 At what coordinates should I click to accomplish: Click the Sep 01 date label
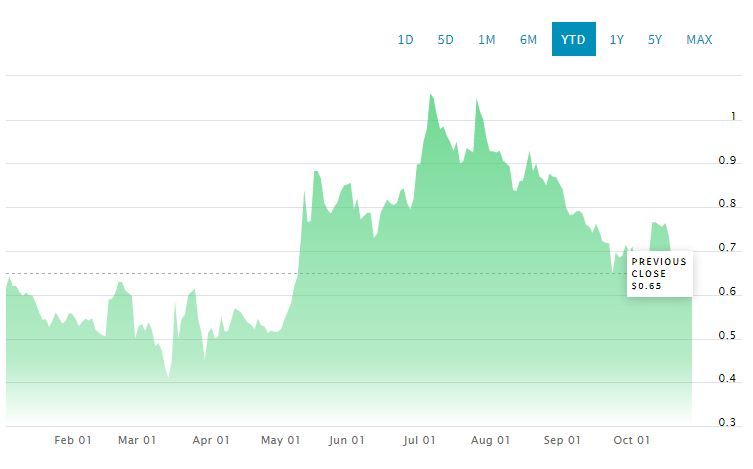click(x=561, y=440)
